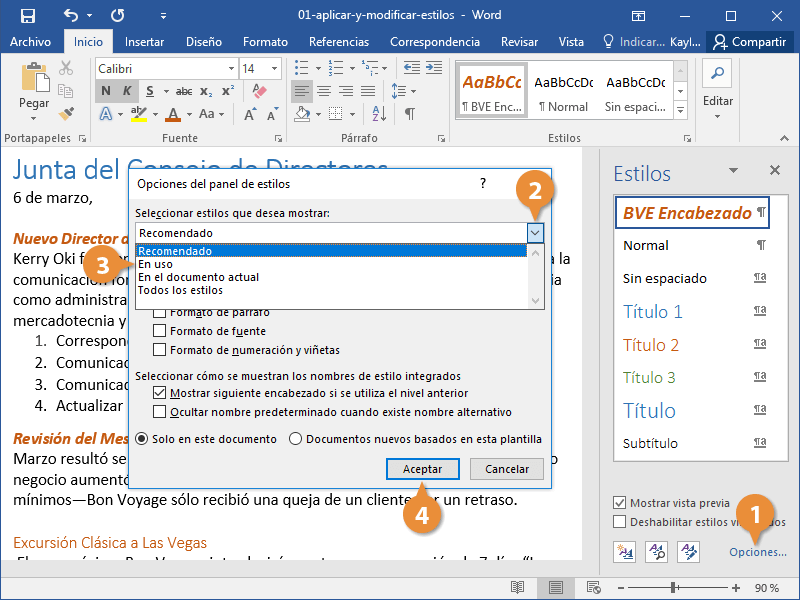This screenshot has width=800, height=600.
Task: Cut selection with the scissors icon
Action: coord(66,68)
